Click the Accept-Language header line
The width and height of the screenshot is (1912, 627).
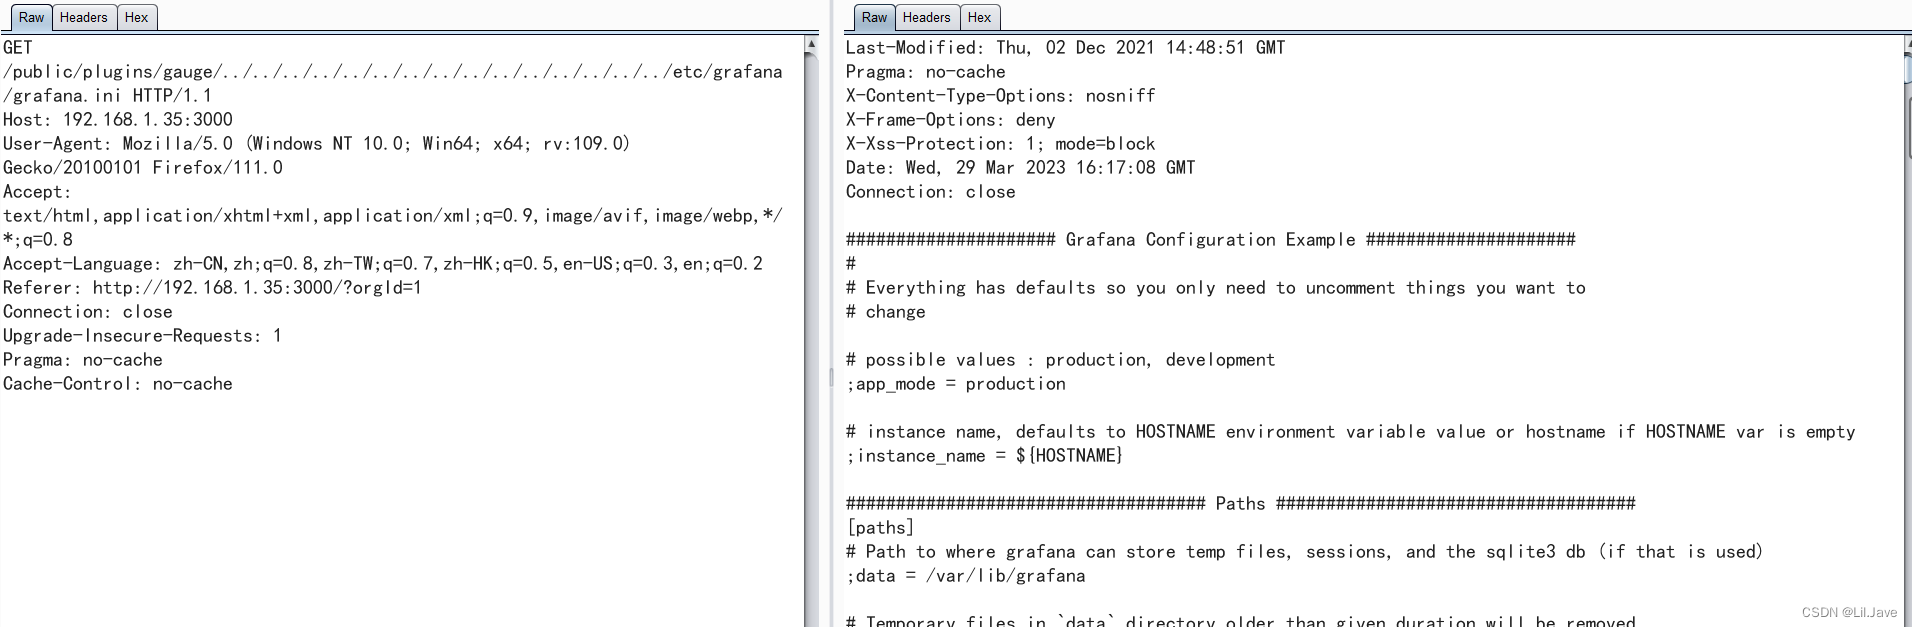click(383, 263)
